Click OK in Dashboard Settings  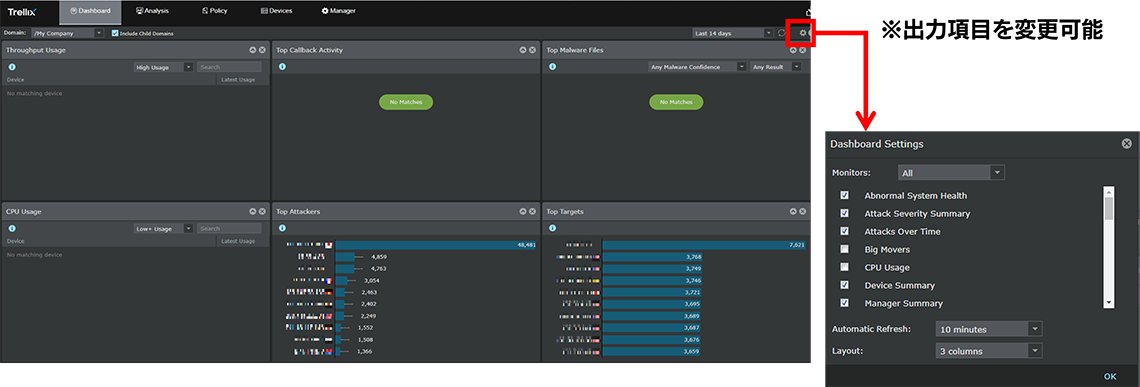pos(1109,376)
